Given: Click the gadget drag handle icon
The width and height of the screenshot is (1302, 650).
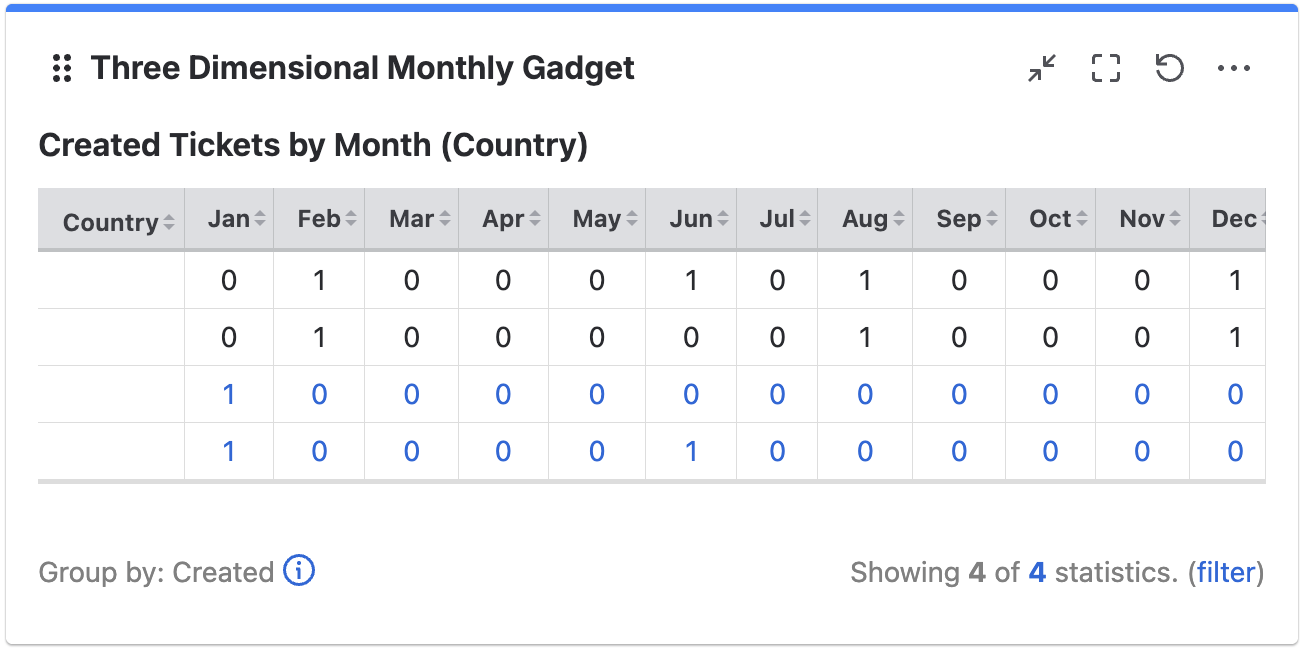Looking at the screenshot, I should [x=62, y=68].
